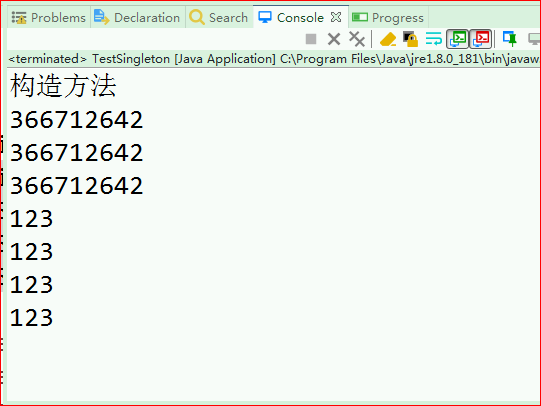Click the Terminate stop icon
This screenshot has height=406, width=541.
point(311,39)
